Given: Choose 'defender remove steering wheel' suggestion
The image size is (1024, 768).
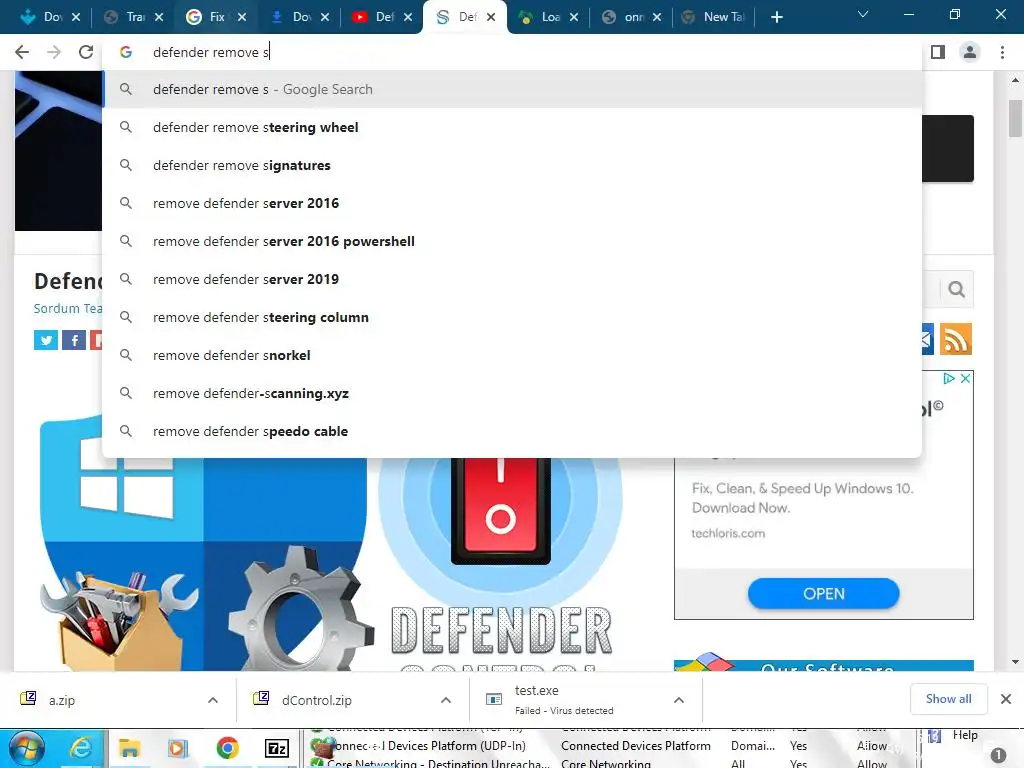Looking at the screenshot, I should click(x=512, y=127).
